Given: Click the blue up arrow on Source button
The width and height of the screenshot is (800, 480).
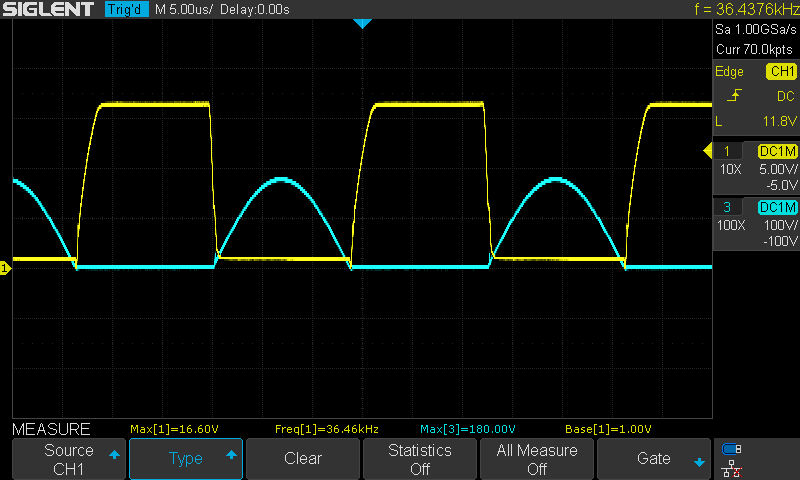Looking at the screenshot, I should coord(114,454).
